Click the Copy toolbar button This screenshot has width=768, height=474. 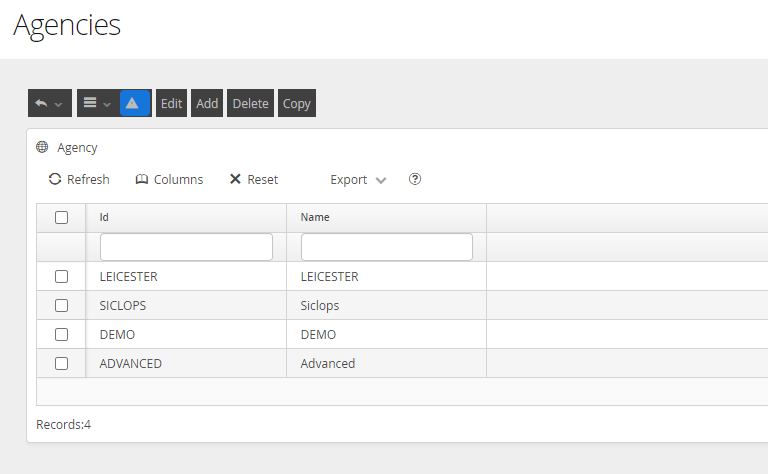pyautogui.click(x=297, y=103)
